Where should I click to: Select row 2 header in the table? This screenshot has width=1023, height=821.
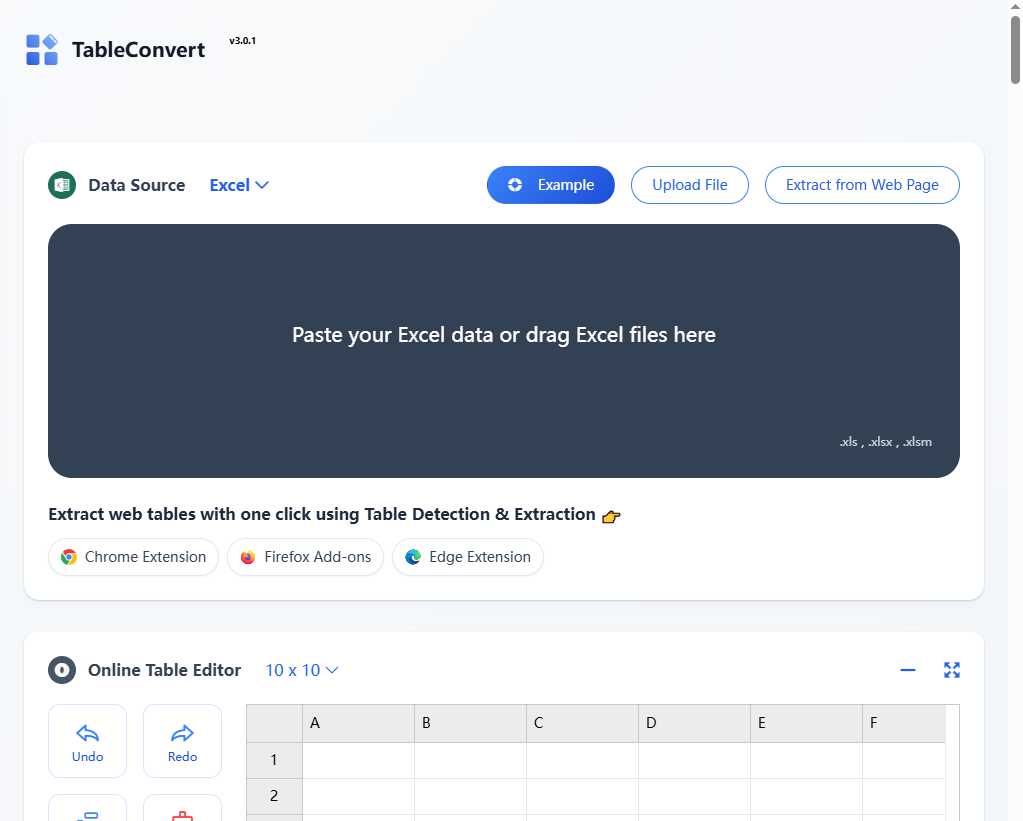pyautogui.click(x=273, y=796)
